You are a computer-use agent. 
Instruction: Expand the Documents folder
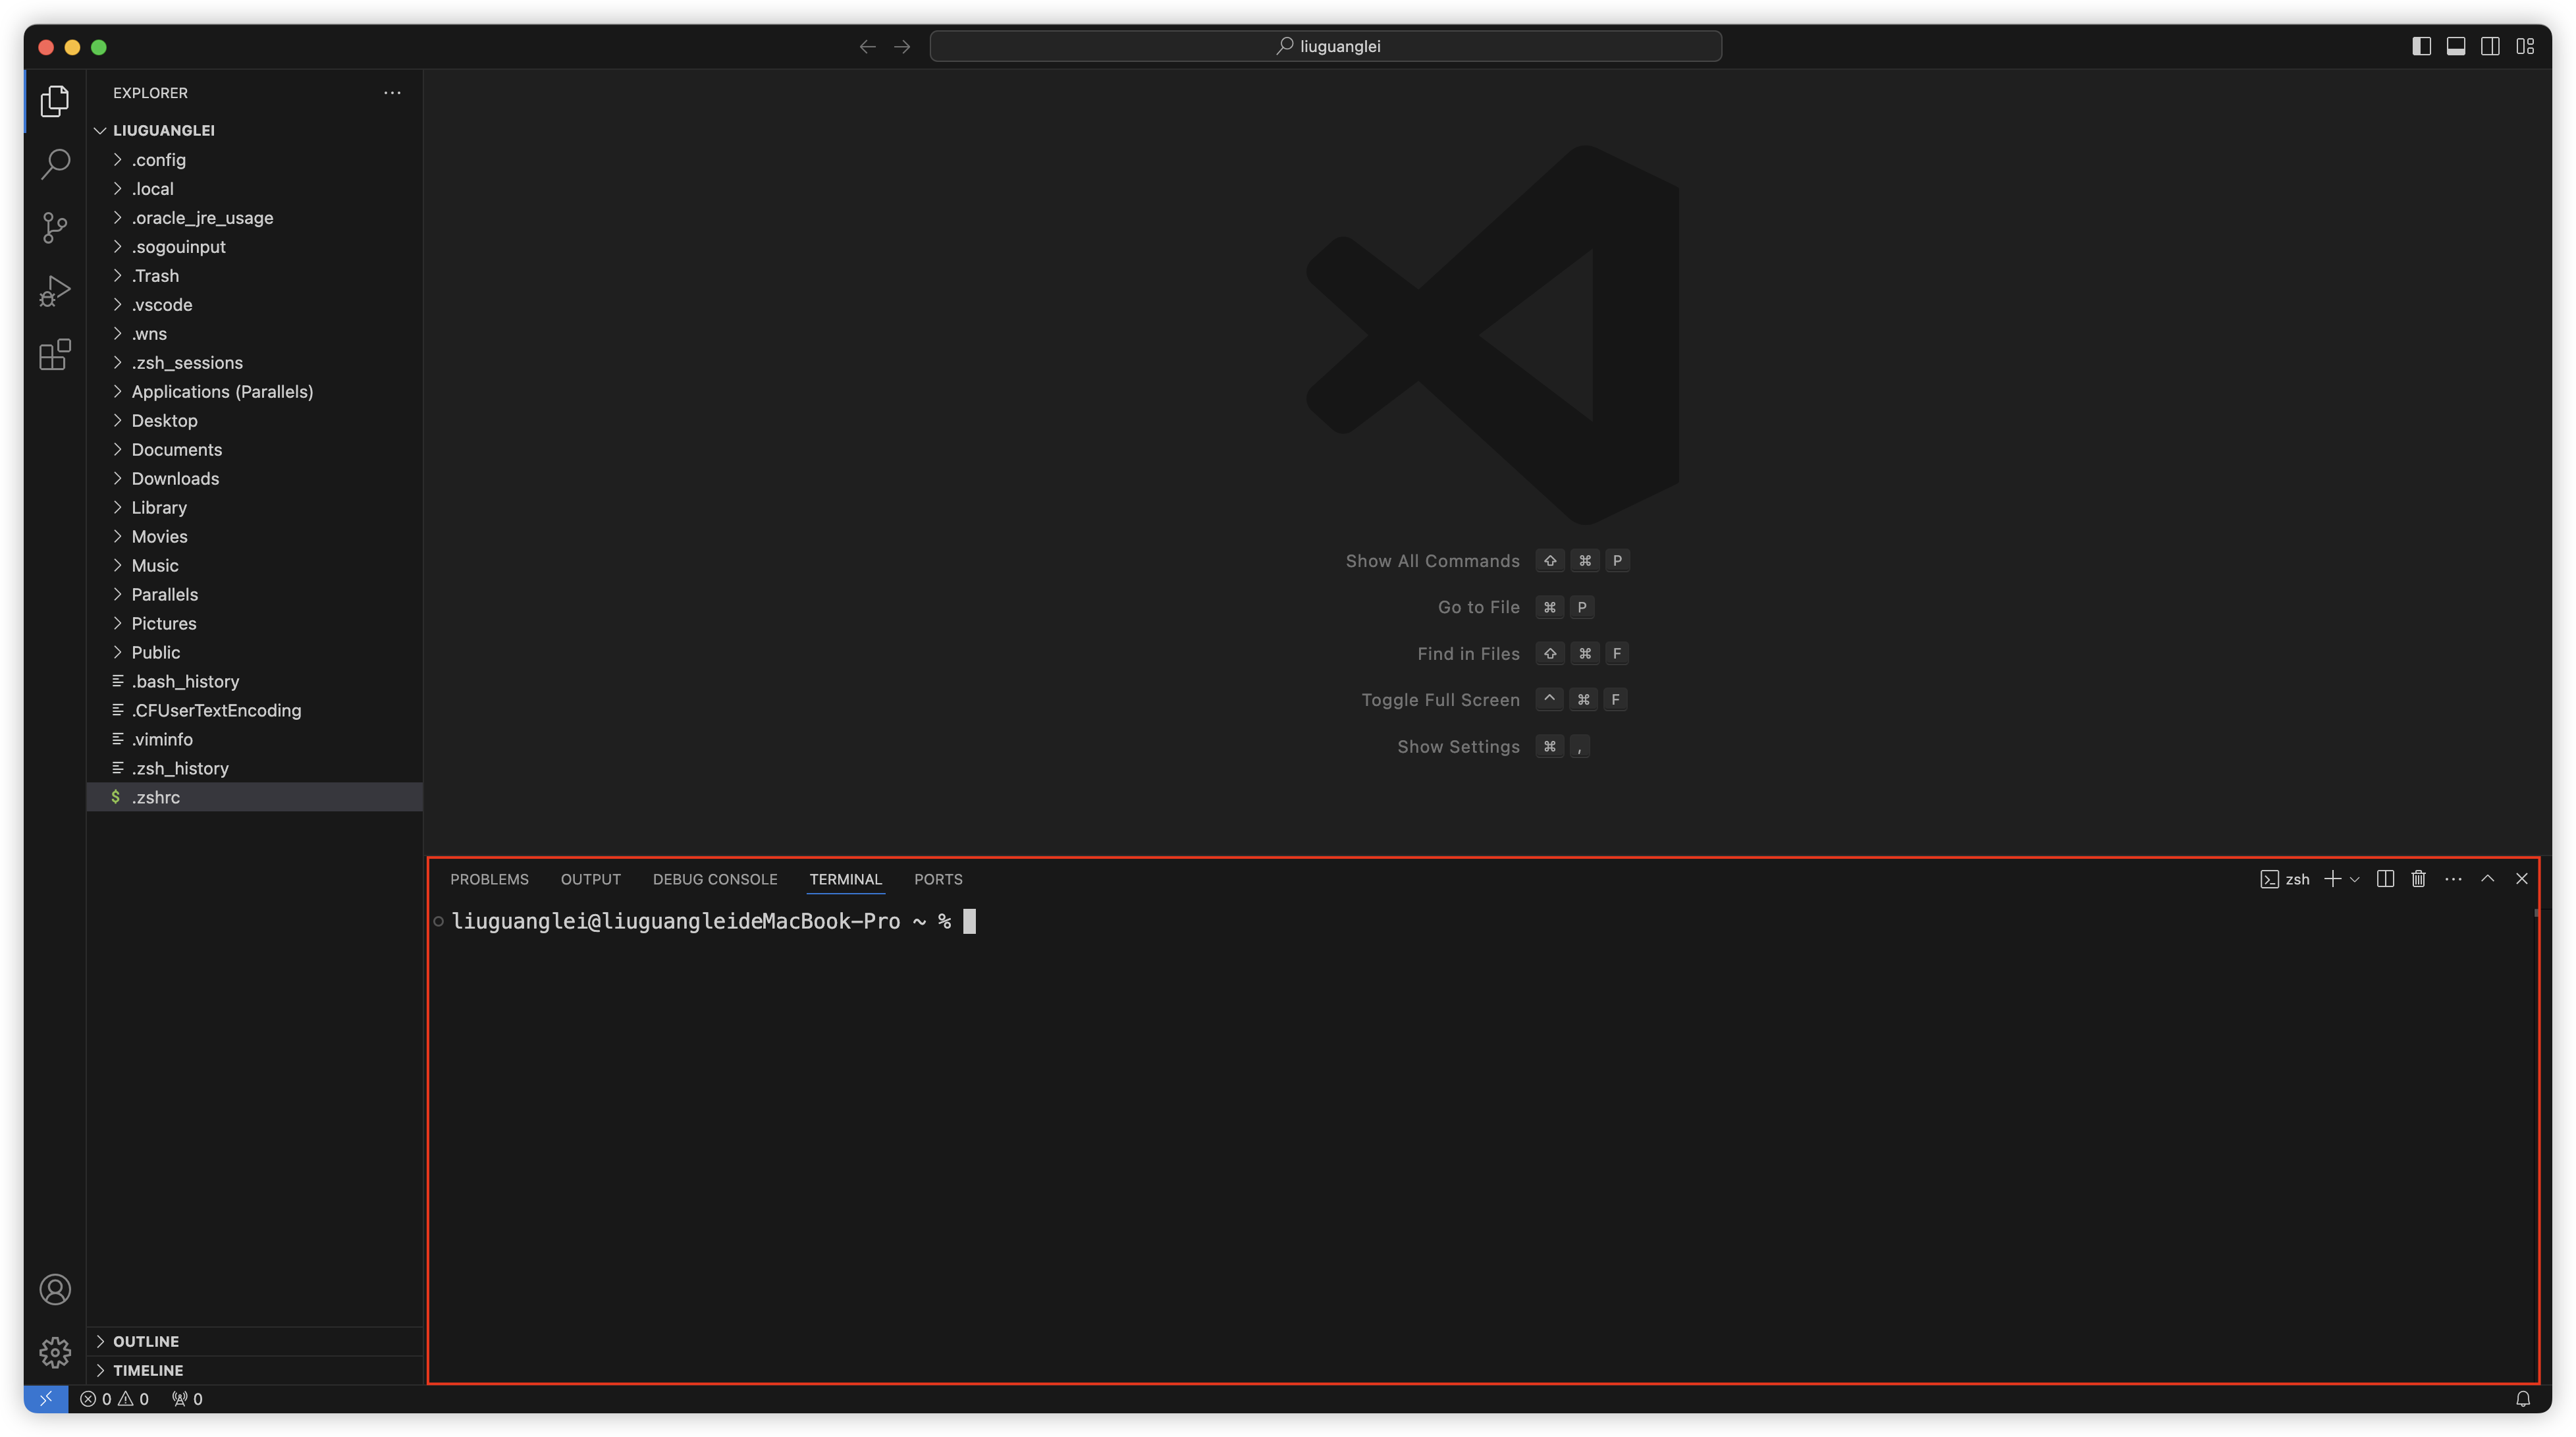click(176, 449)
